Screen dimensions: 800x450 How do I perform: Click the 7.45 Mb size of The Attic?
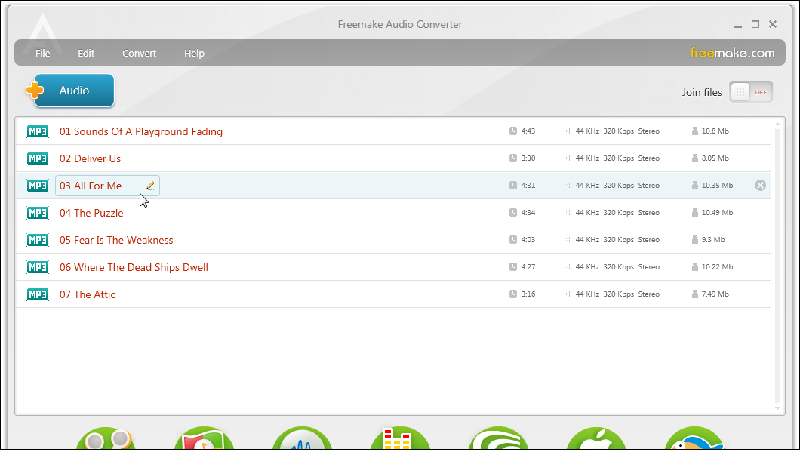click(x=715, y=294)
